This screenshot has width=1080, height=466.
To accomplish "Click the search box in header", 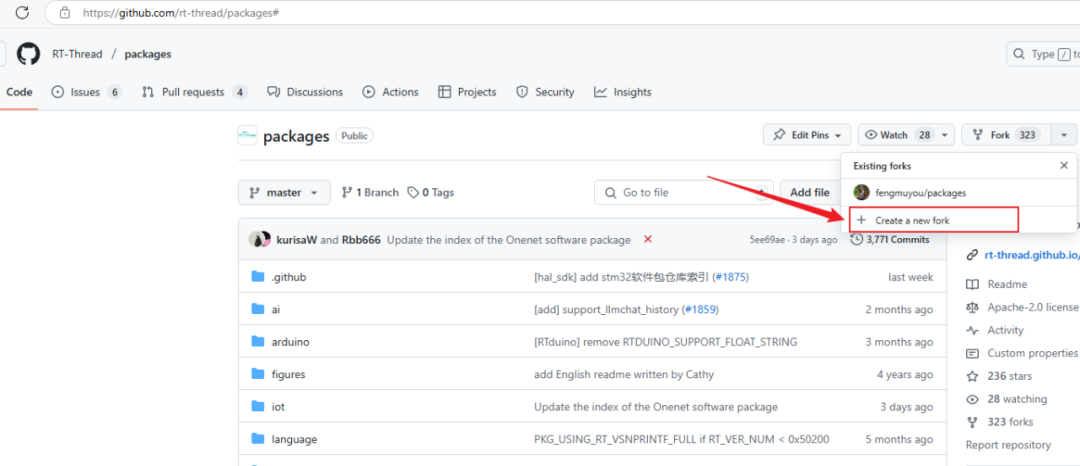I will tap(1043, 54).
